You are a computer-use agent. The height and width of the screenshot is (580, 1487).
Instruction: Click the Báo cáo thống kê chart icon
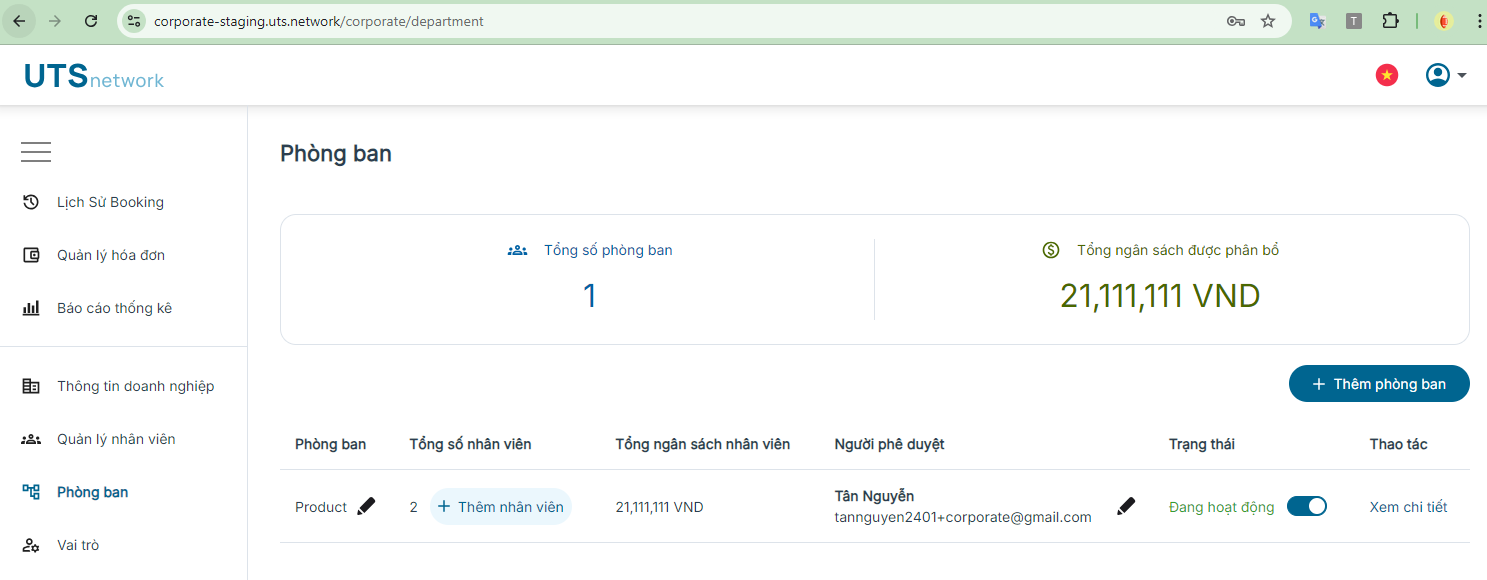[31, 308]
